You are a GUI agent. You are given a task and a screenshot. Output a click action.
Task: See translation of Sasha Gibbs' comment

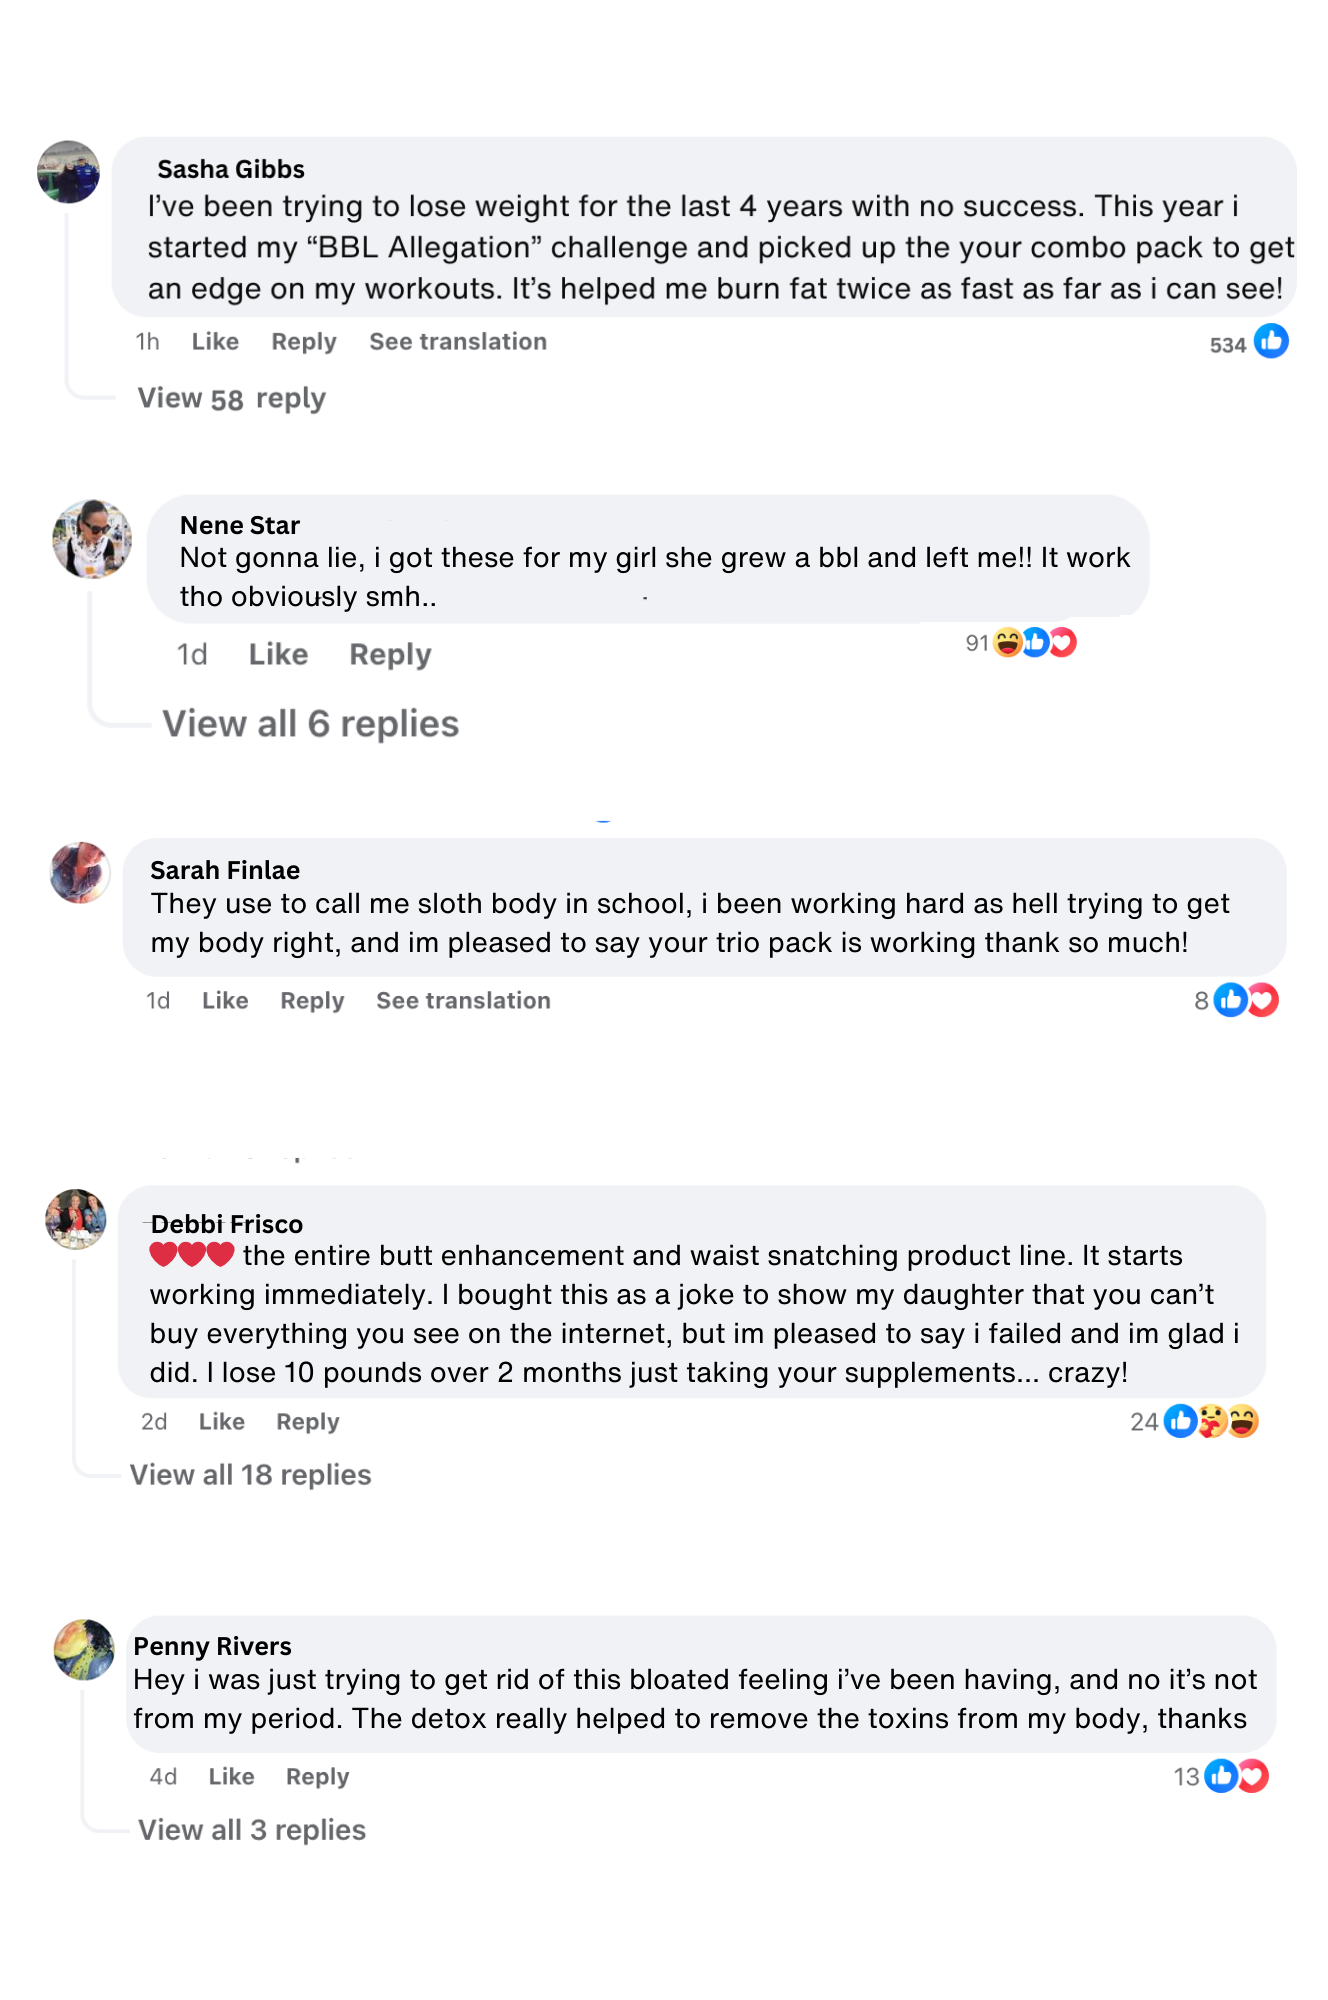coord(458,342)
